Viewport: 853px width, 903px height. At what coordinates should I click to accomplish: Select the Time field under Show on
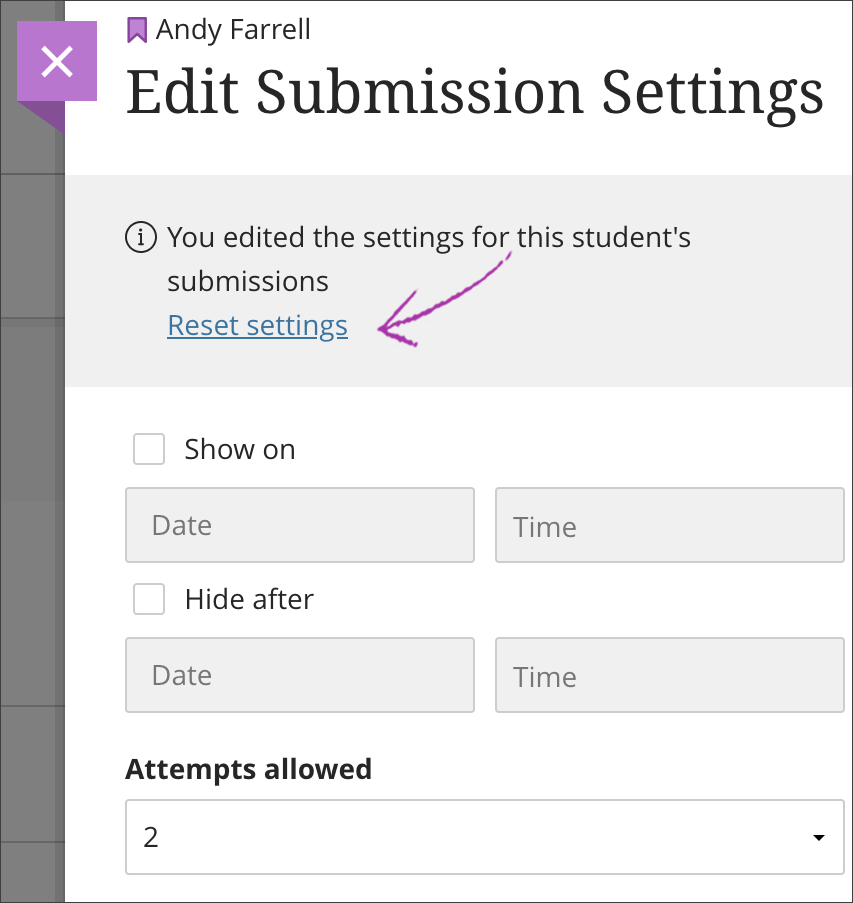pos(670,525)
